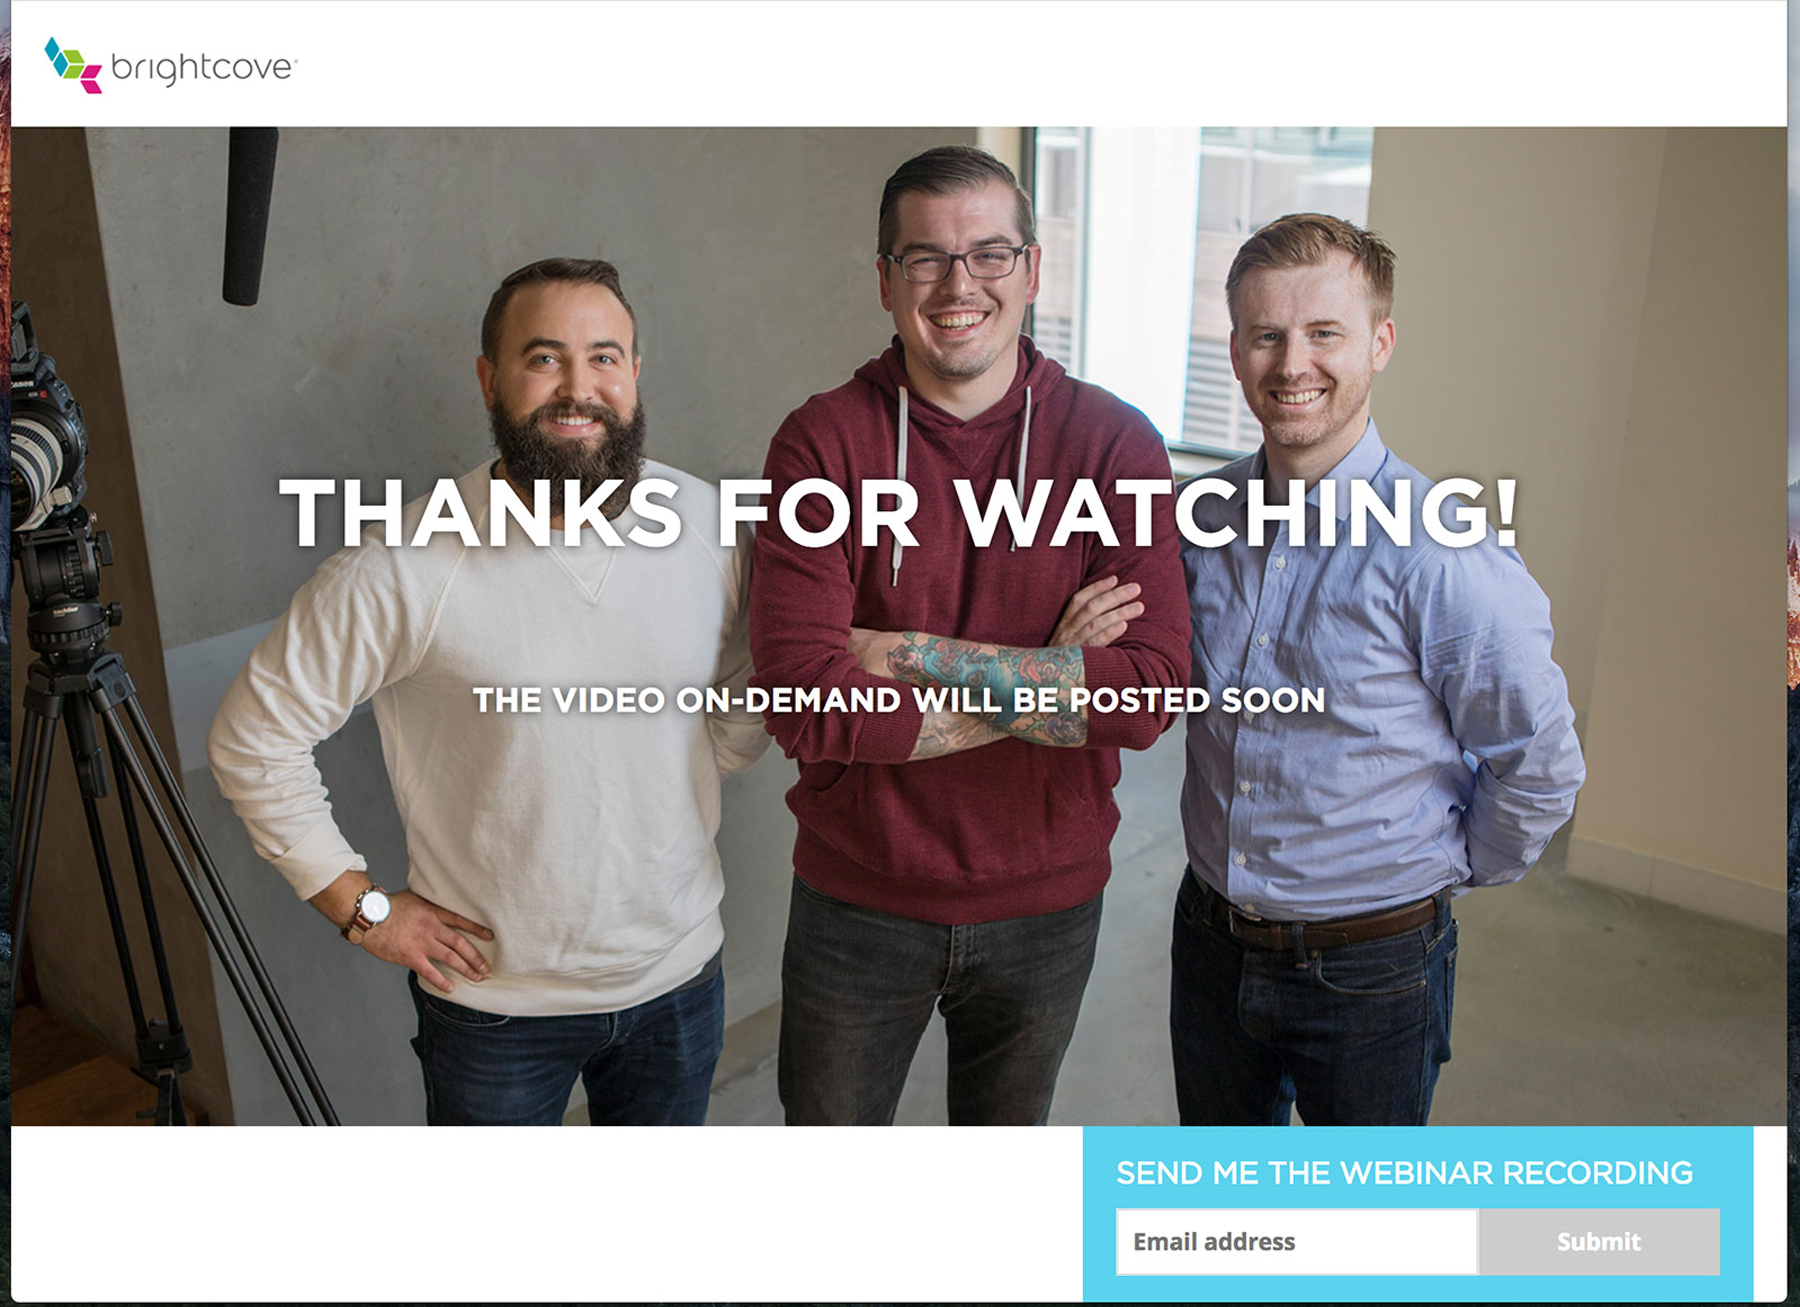
Task: Click the cyan form panel background below heading
Action: point(1418,1288)
